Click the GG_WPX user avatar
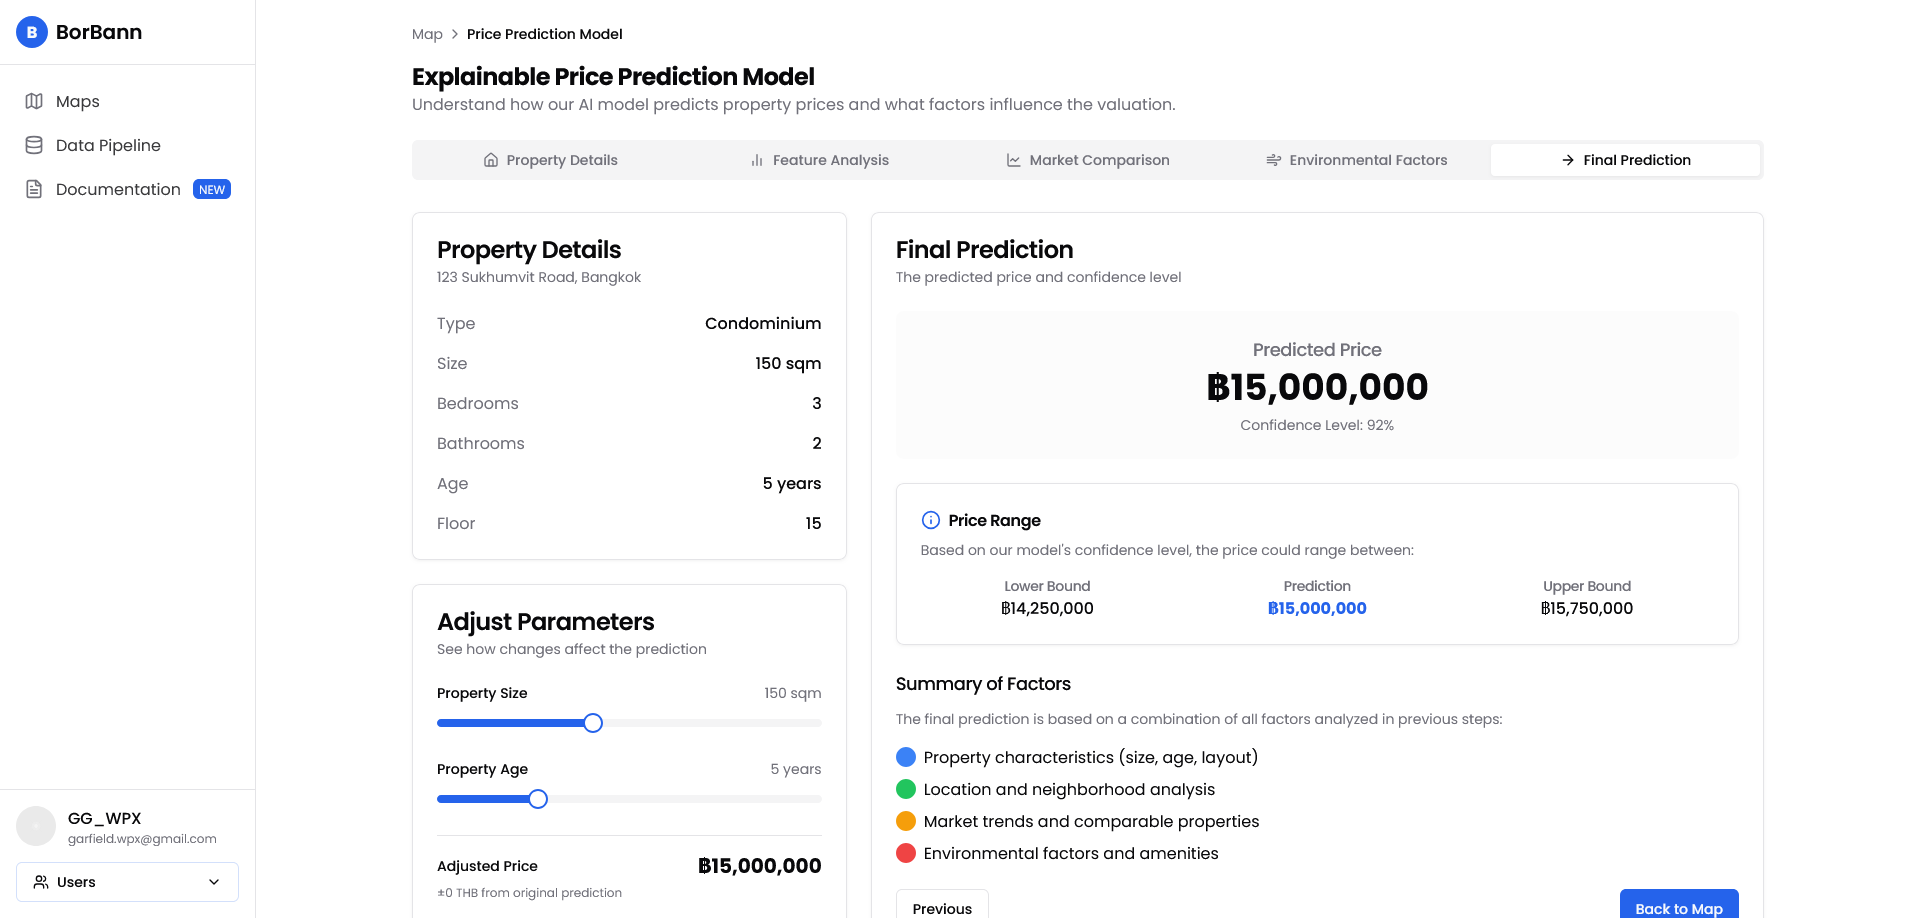The width and height of the screenshot is (1919, 918). (36, 827)
